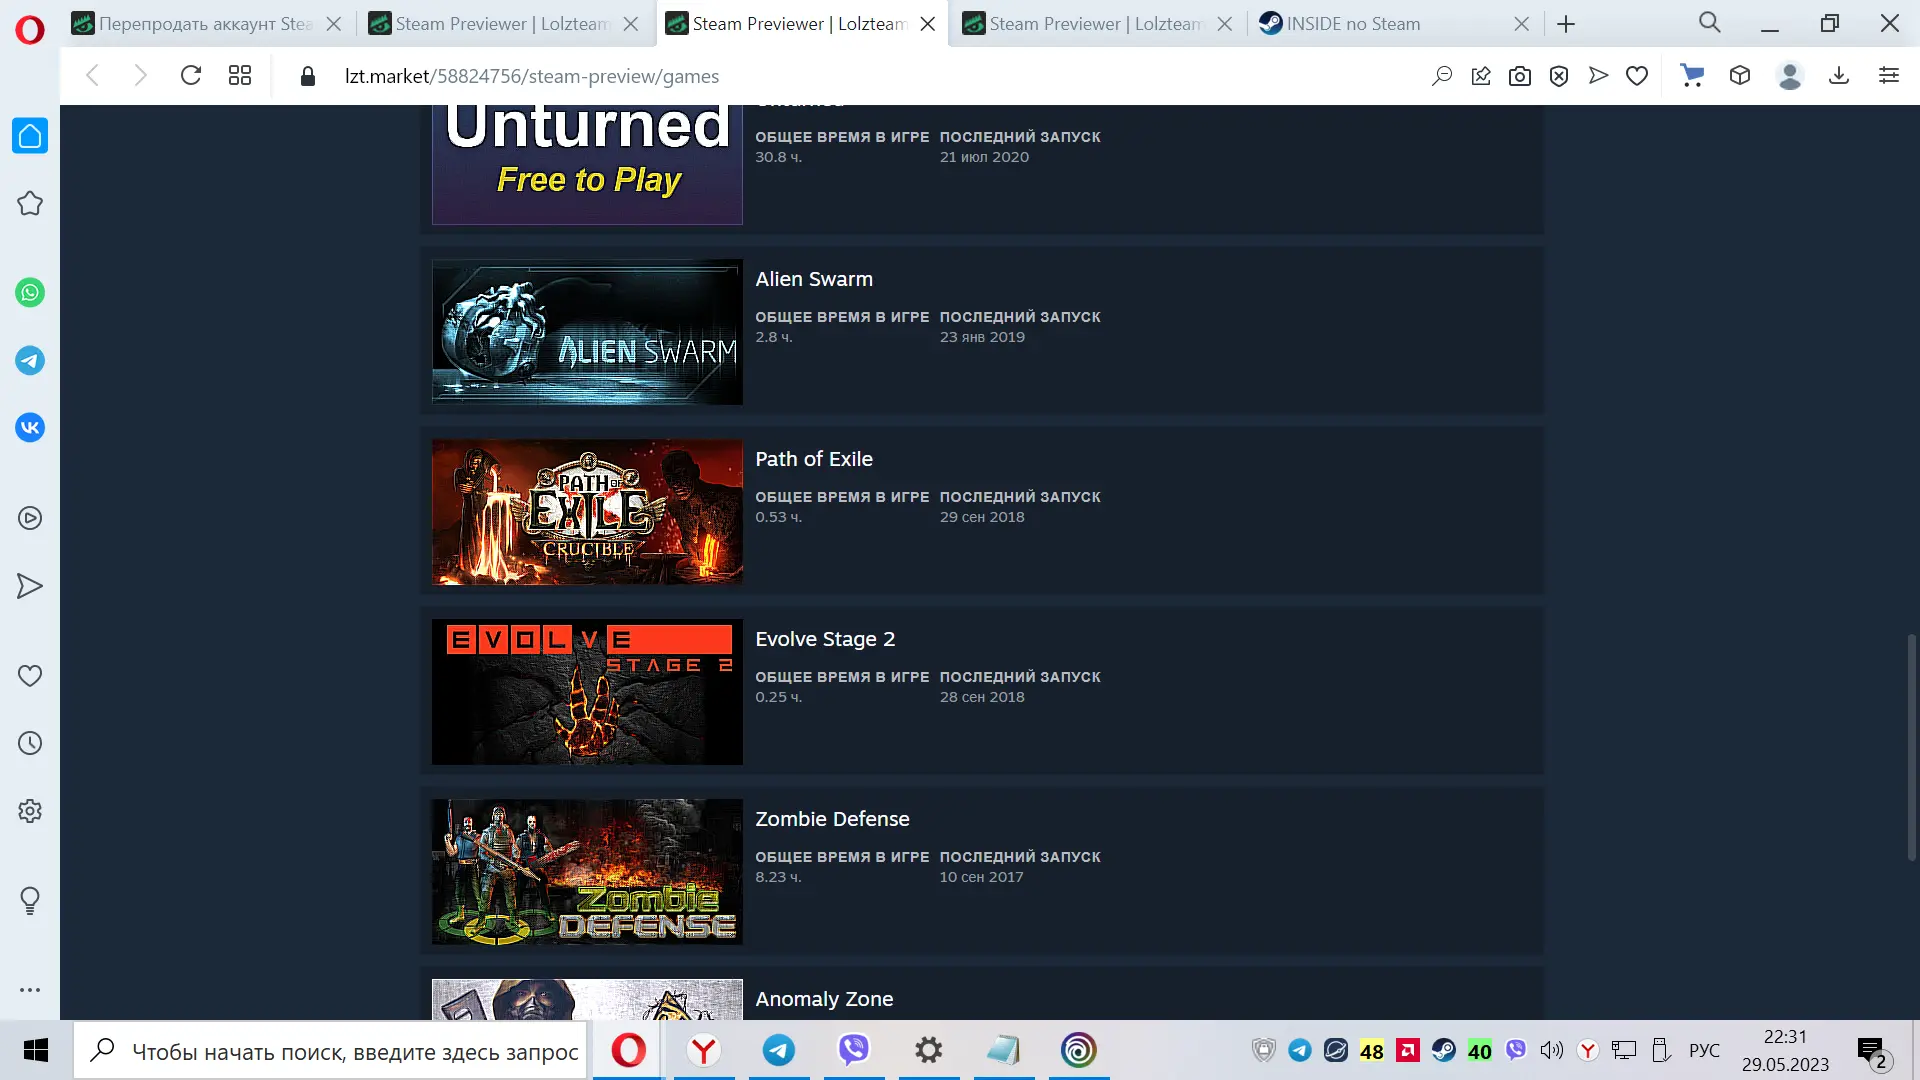Go to Opera start page home icon
The width and height of the screenshot is (1920, 1080).
click(x=30, y=136)
